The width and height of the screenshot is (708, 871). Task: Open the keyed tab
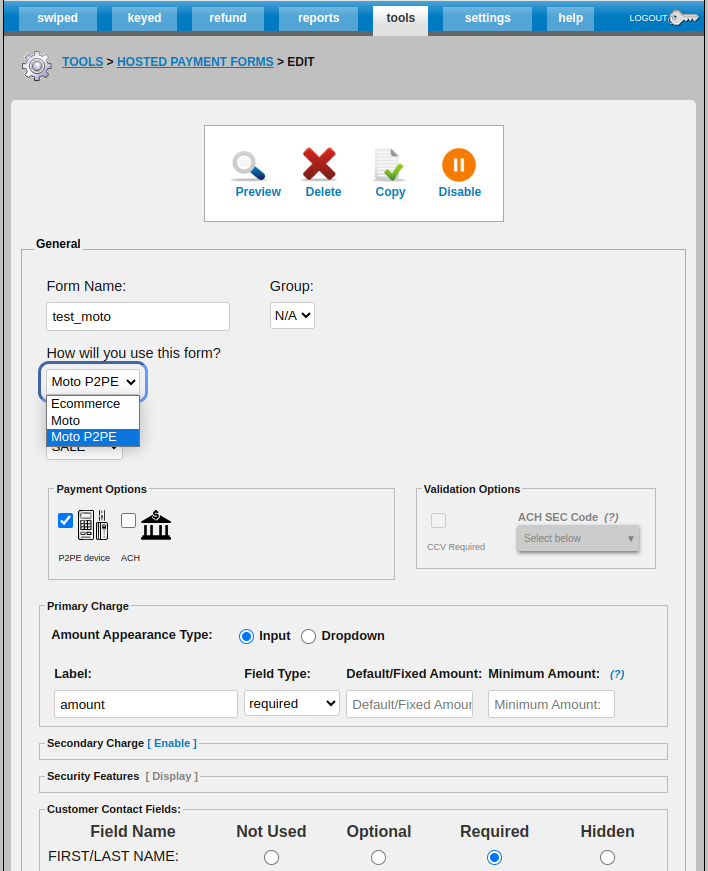point(144,18)
